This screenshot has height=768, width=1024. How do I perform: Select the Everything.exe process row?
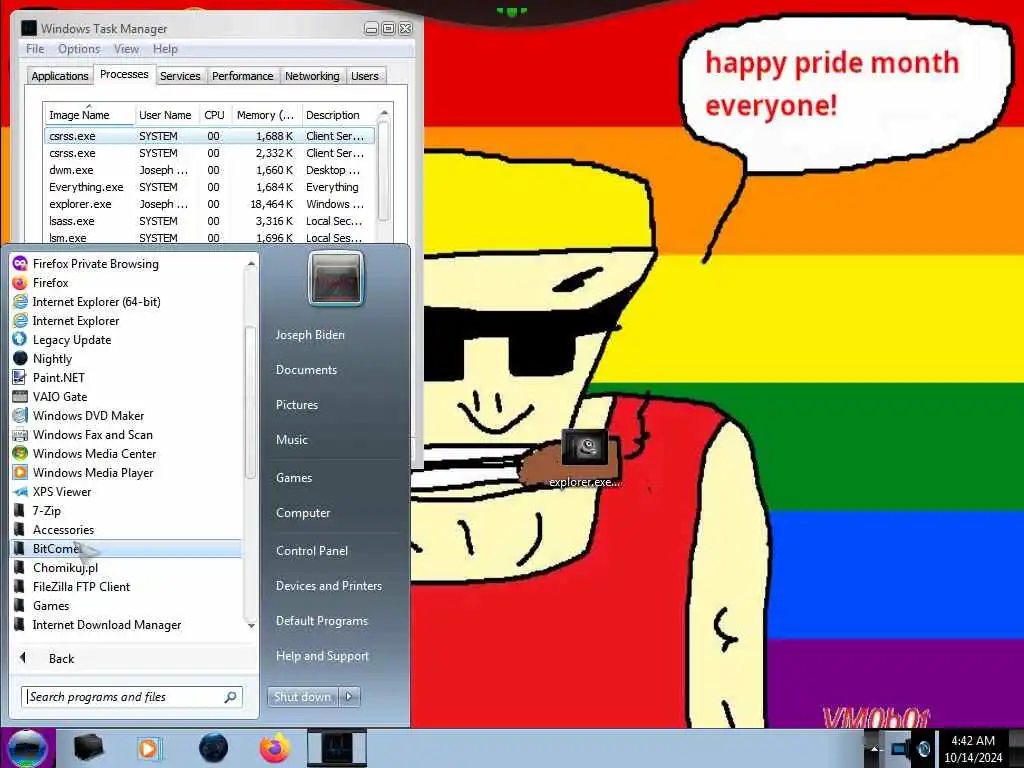209,187
